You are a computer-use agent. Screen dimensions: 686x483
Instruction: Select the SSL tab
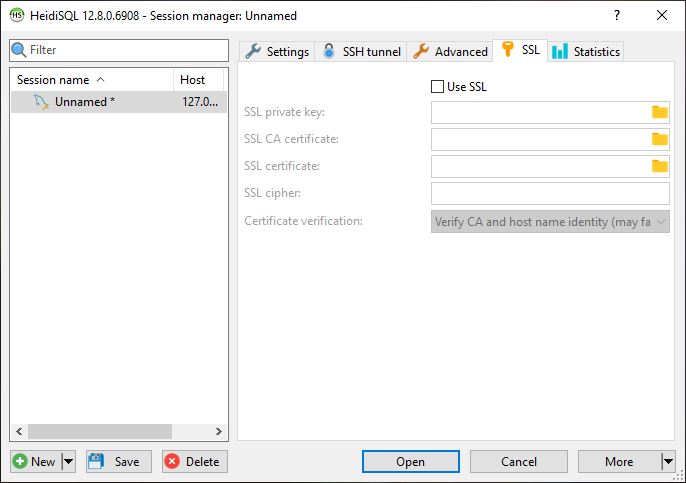click(520, 50)
